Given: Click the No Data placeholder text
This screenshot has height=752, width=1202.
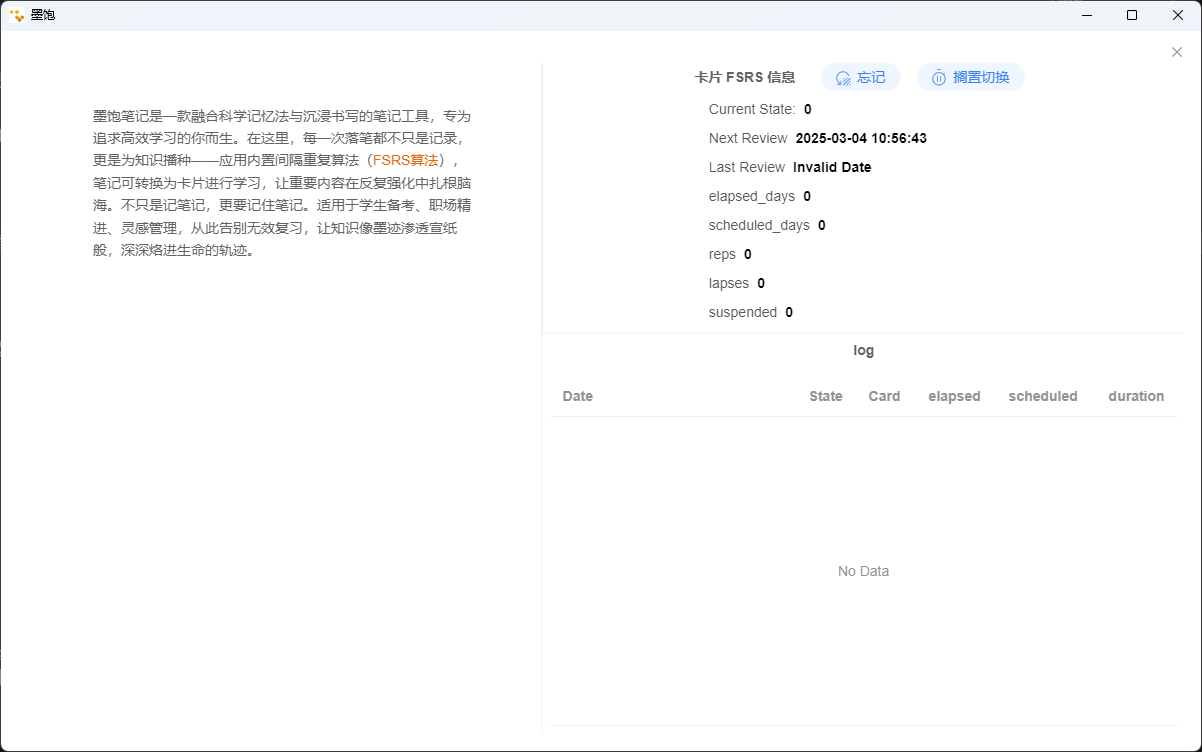Looking at the screenshot, I should [x=863, y=571].
